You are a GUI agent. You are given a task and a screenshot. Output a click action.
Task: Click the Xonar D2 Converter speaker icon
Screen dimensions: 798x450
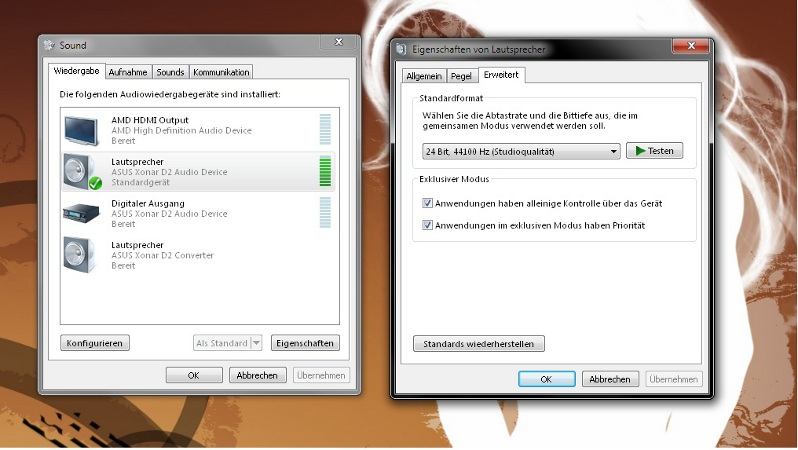tap(79, 255)
